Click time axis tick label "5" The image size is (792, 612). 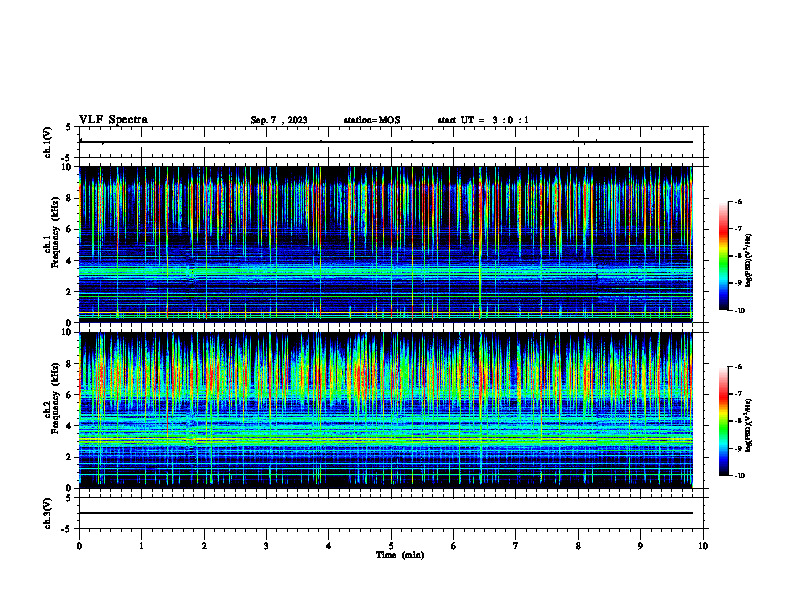tap(391, 546)
